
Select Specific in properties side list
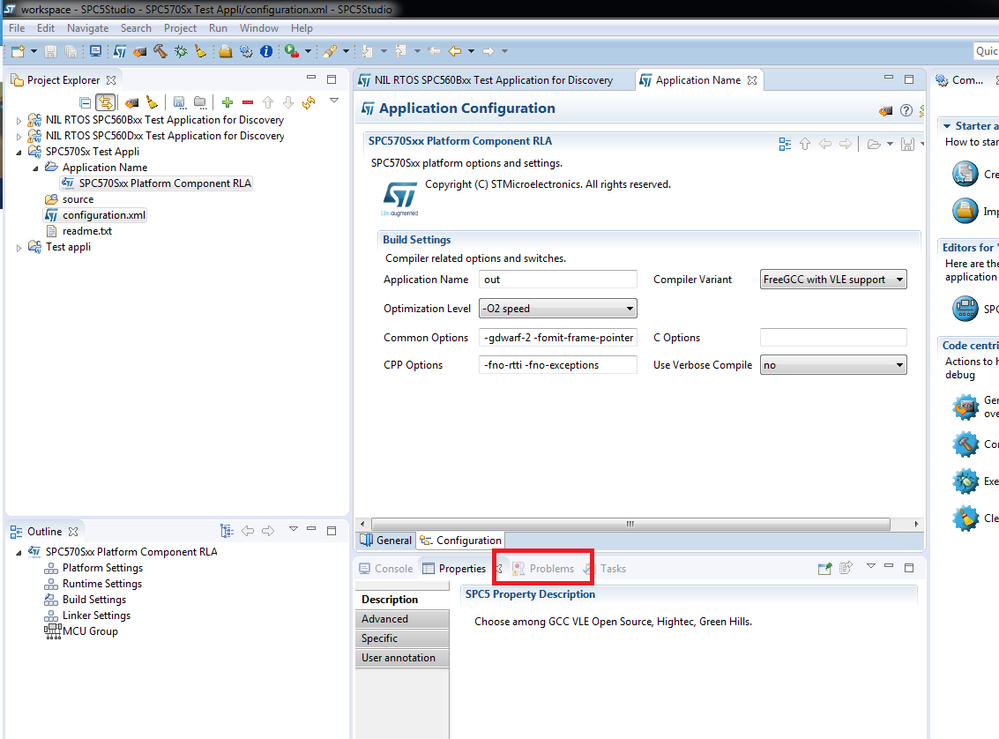402,638
